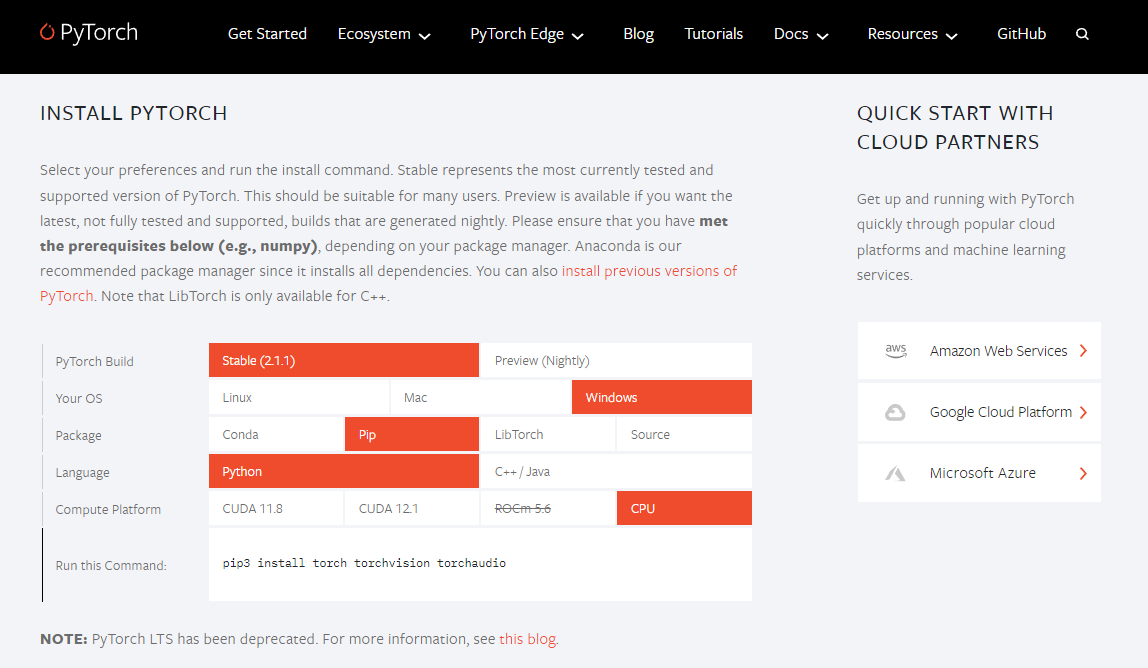Open the PyTorch Edge menu label
1148x668 pixels.
tap(517, 34)
